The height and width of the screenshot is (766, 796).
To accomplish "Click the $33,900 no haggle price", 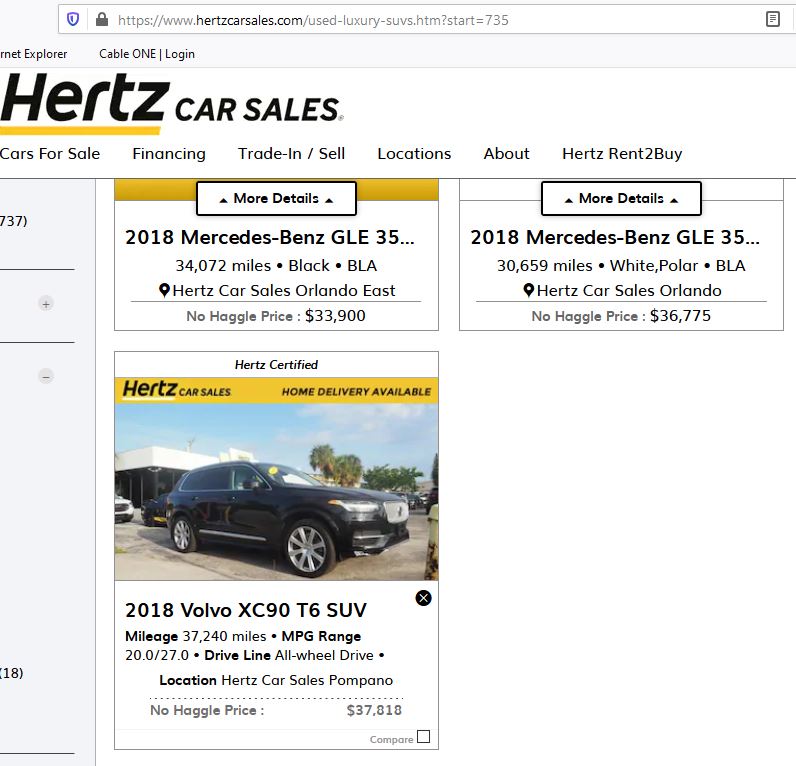I will click(x=335, y=316).
